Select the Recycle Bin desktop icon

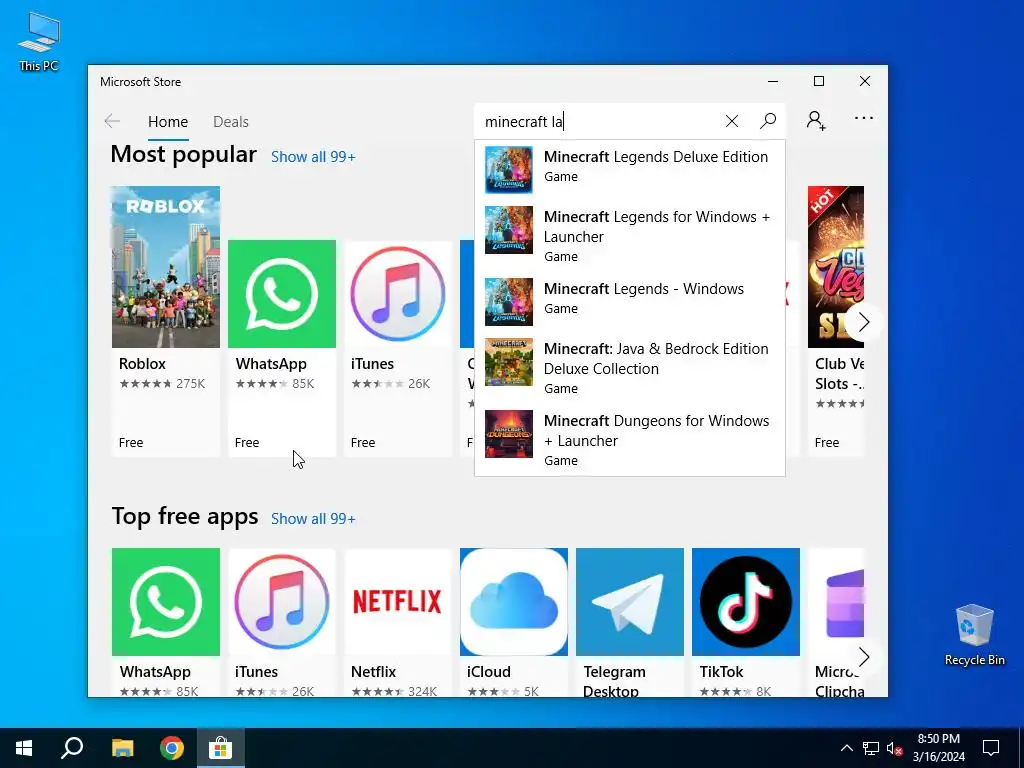point(974,635)
